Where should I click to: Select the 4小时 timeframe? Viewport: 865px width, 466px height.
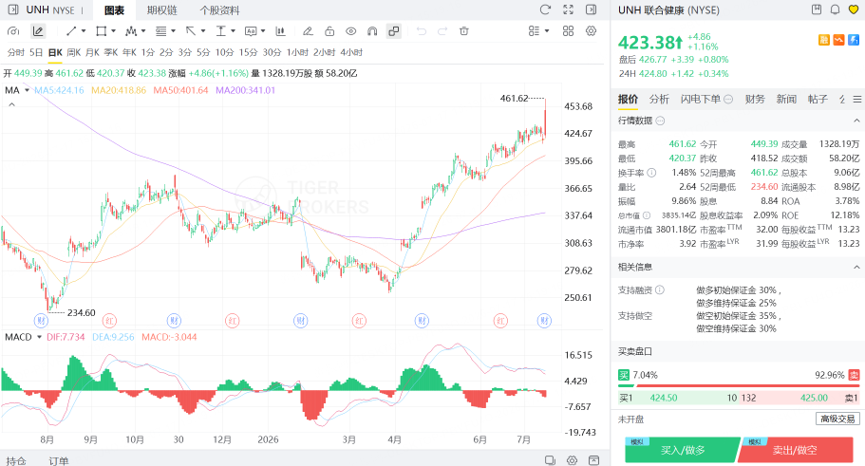[x=351, y=52]
